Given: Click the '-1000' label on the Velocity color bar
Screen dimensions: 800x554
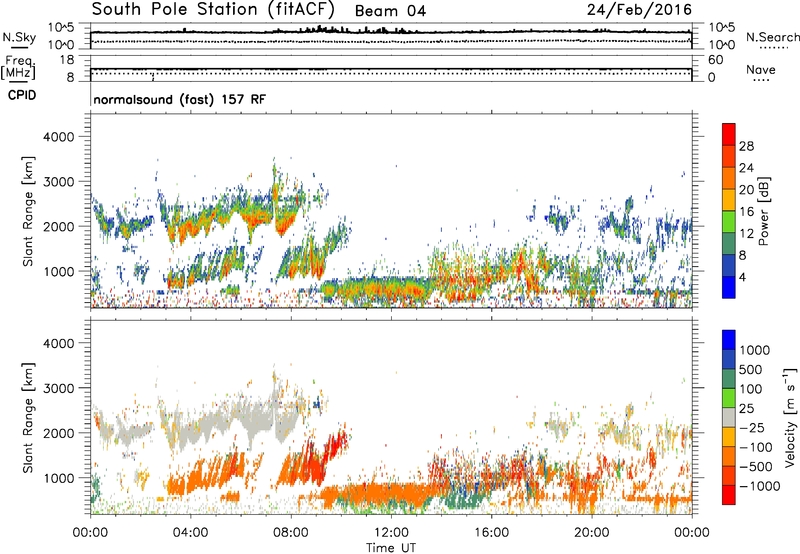Looking at the screenshot, I should point(760,486).
